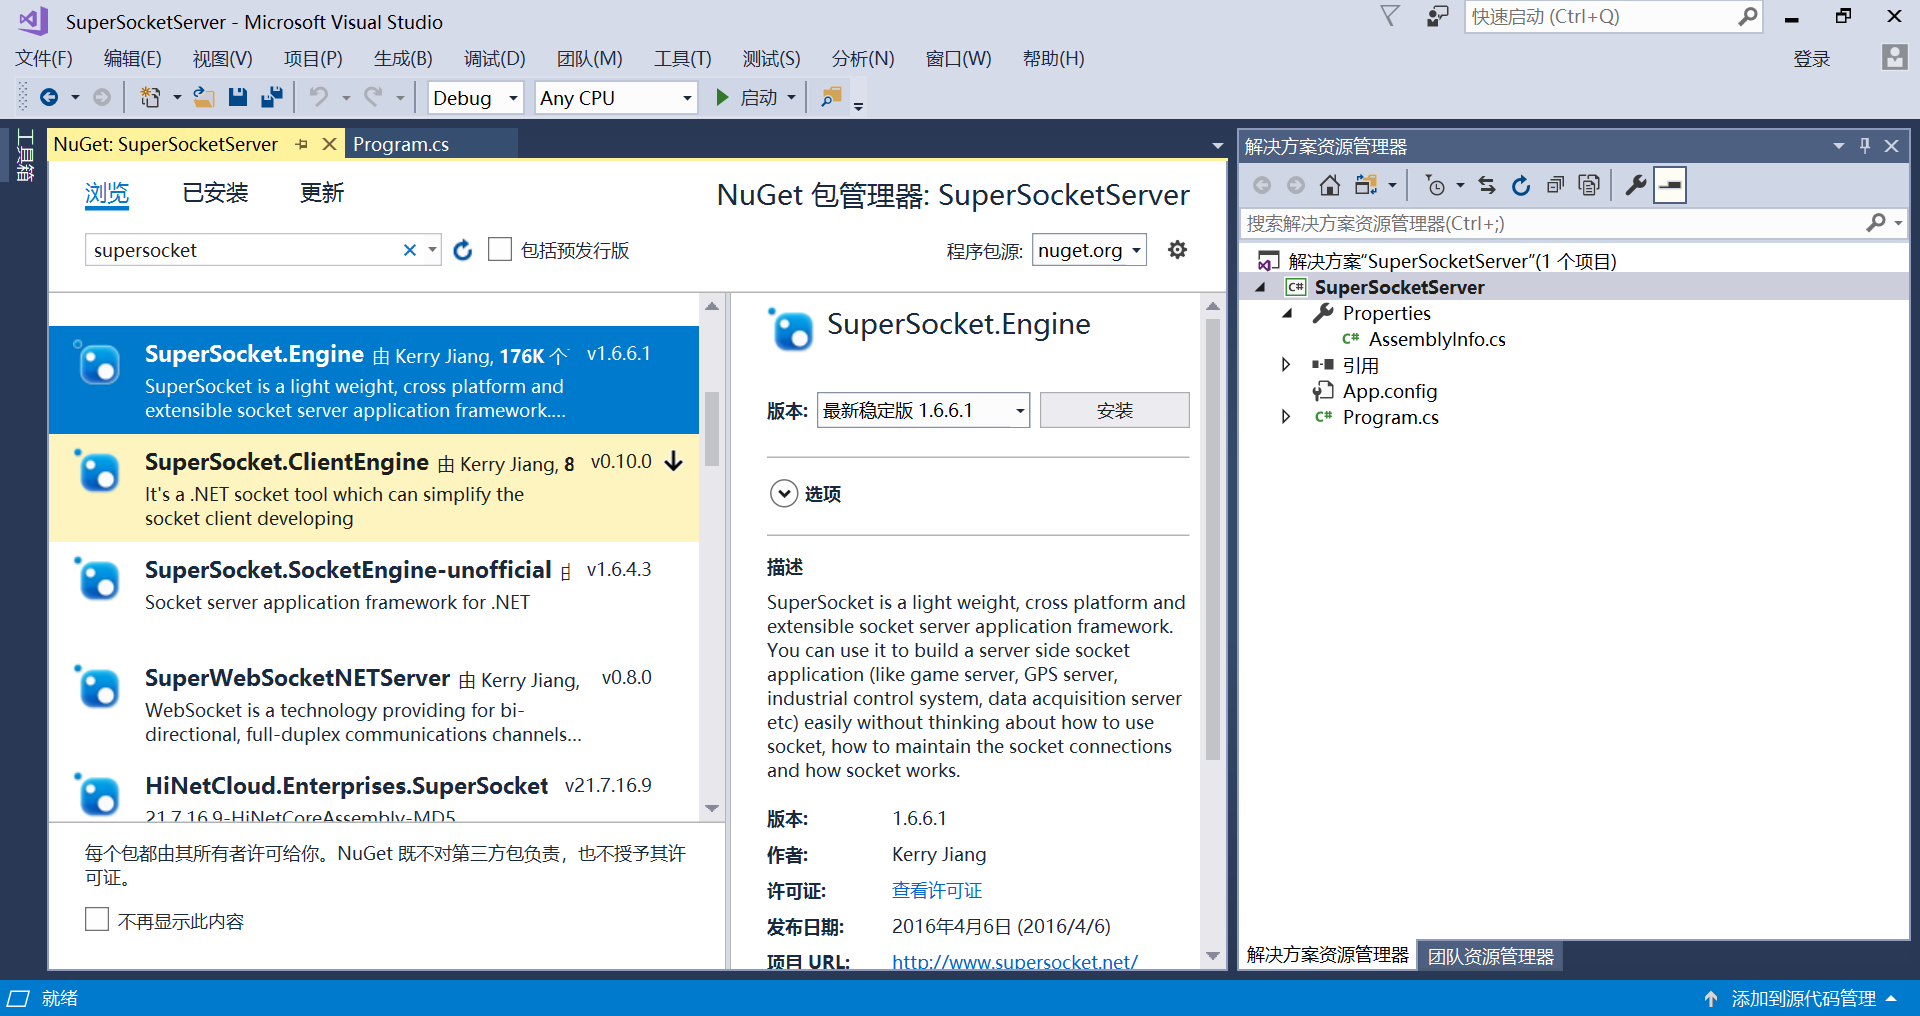Viewport: 1920px width, 1016px height.
Task: Switch to the 已安装 tab
Action: (214, 193)
